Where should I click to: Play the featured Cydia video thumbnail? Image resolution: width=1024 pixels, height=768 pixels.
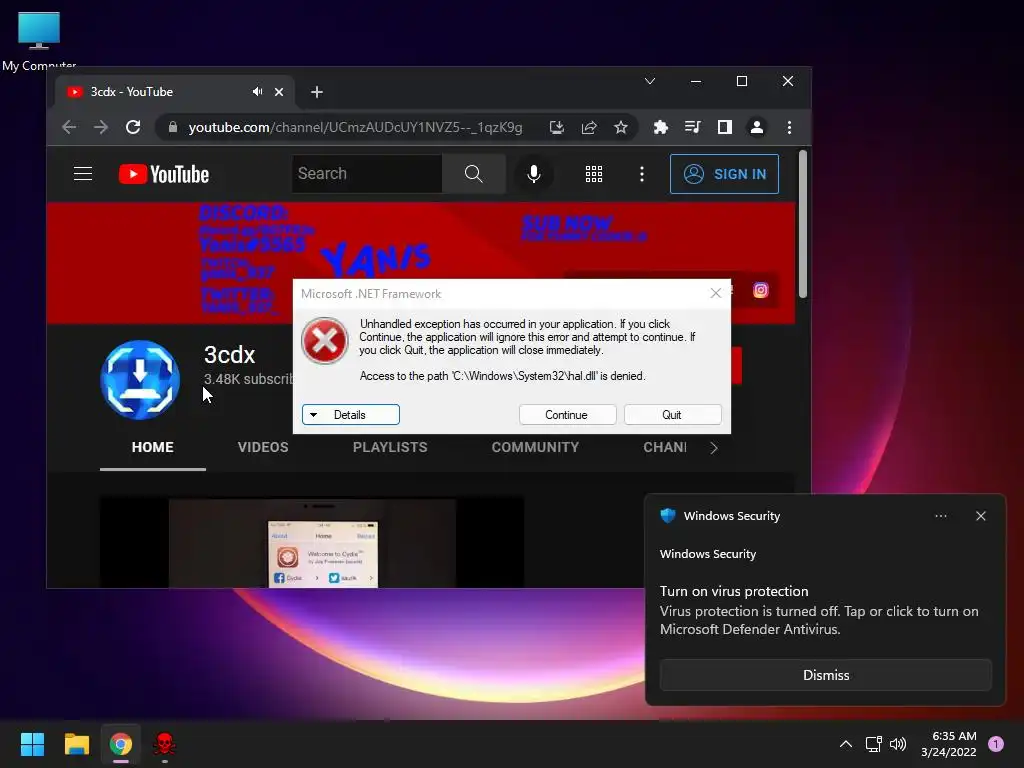(312, 542)
